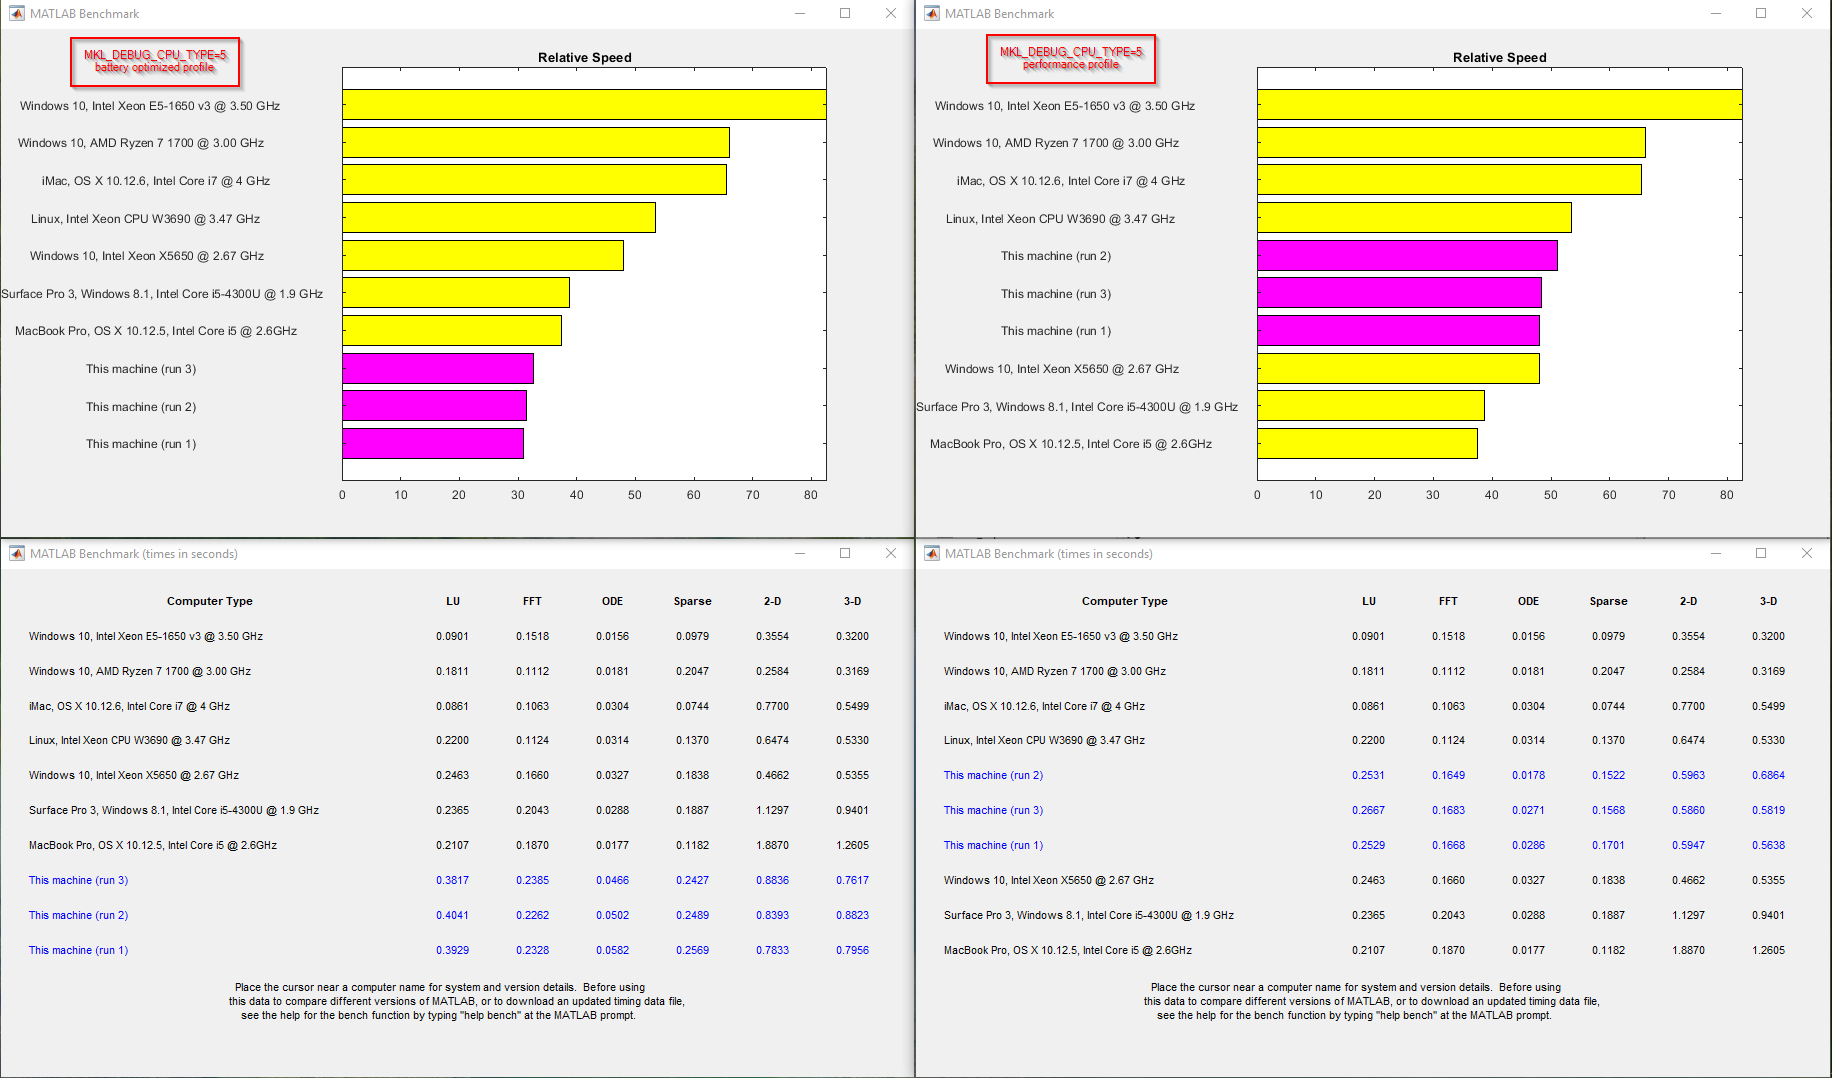Click ODE value 0.0178 in right times table
The image size is (1832, 1078).
pyautogui.click(x=1528, y=775)
